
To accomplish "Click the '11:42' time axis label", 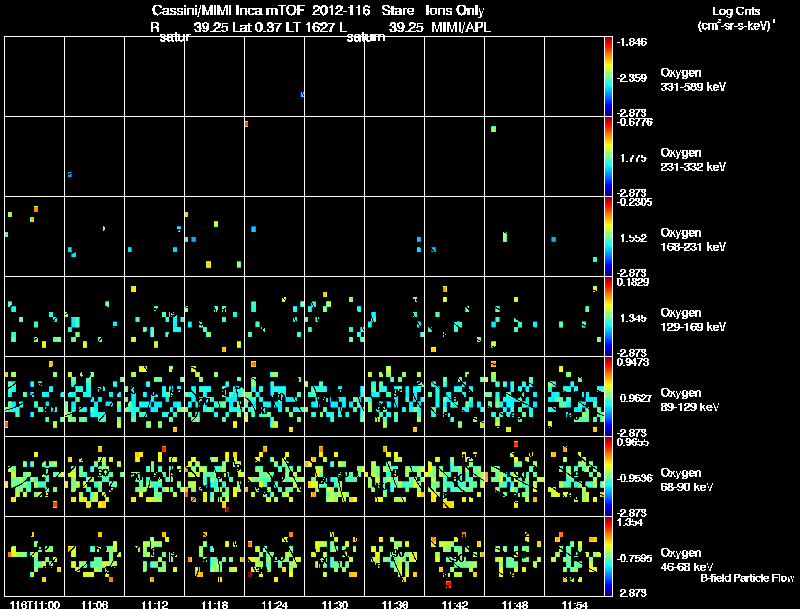I will pos(455,604).
